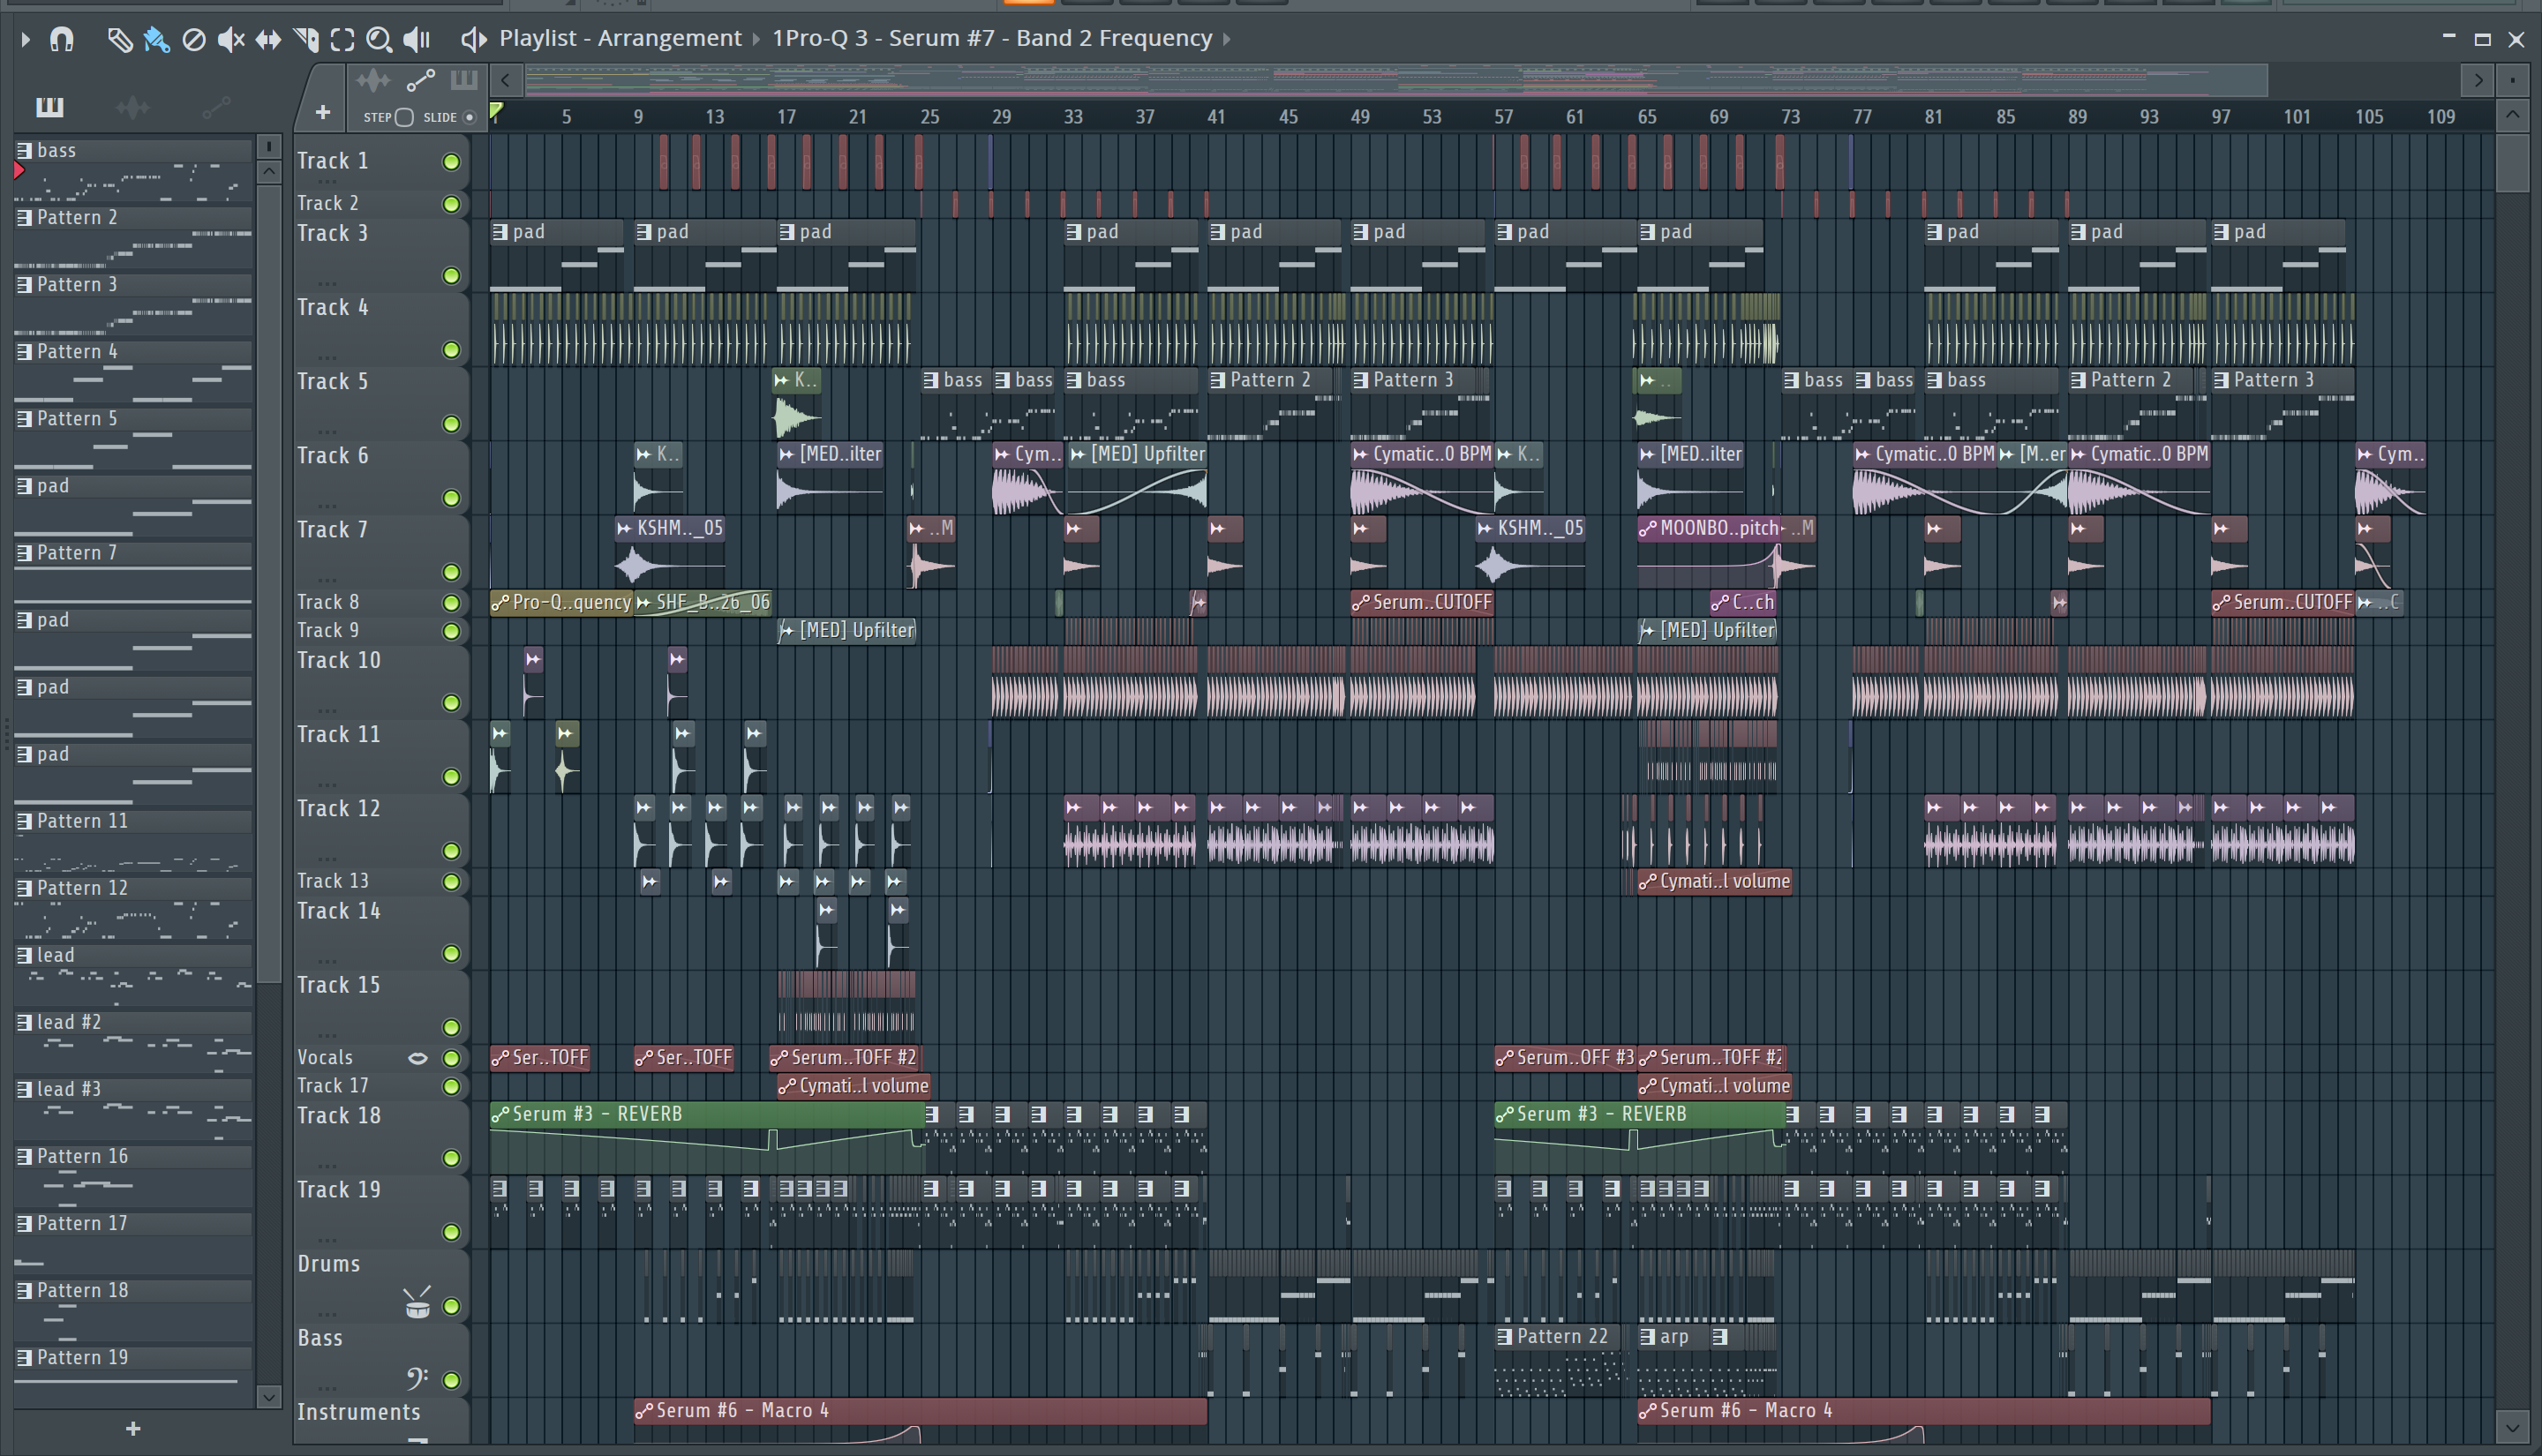Image resolution: width=2542 pixels, height=1456 pixels.
Task: Select the Playback speaker tool
Action: [x=416, y=39]
